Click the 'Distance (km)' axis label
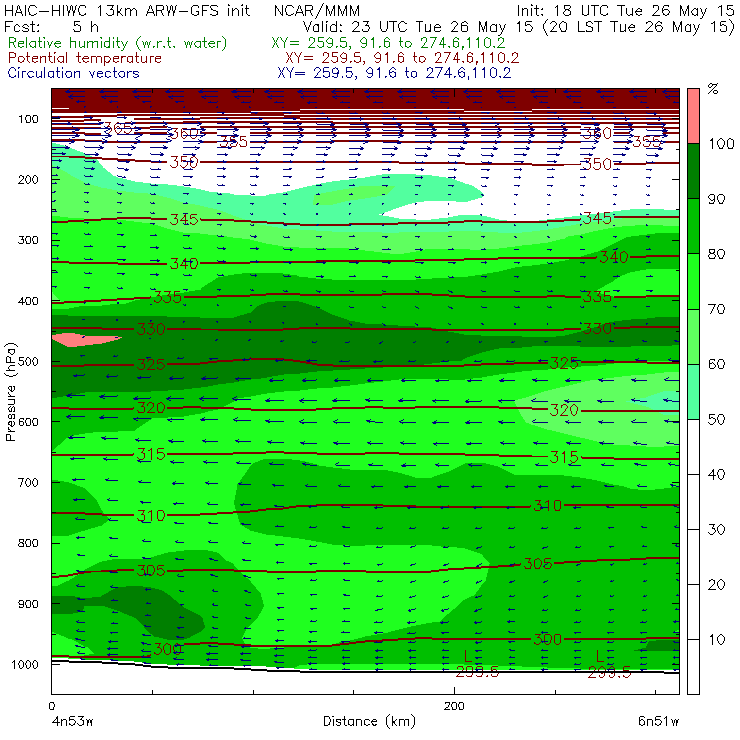This screenshot has width=740, height=740. 369,722
